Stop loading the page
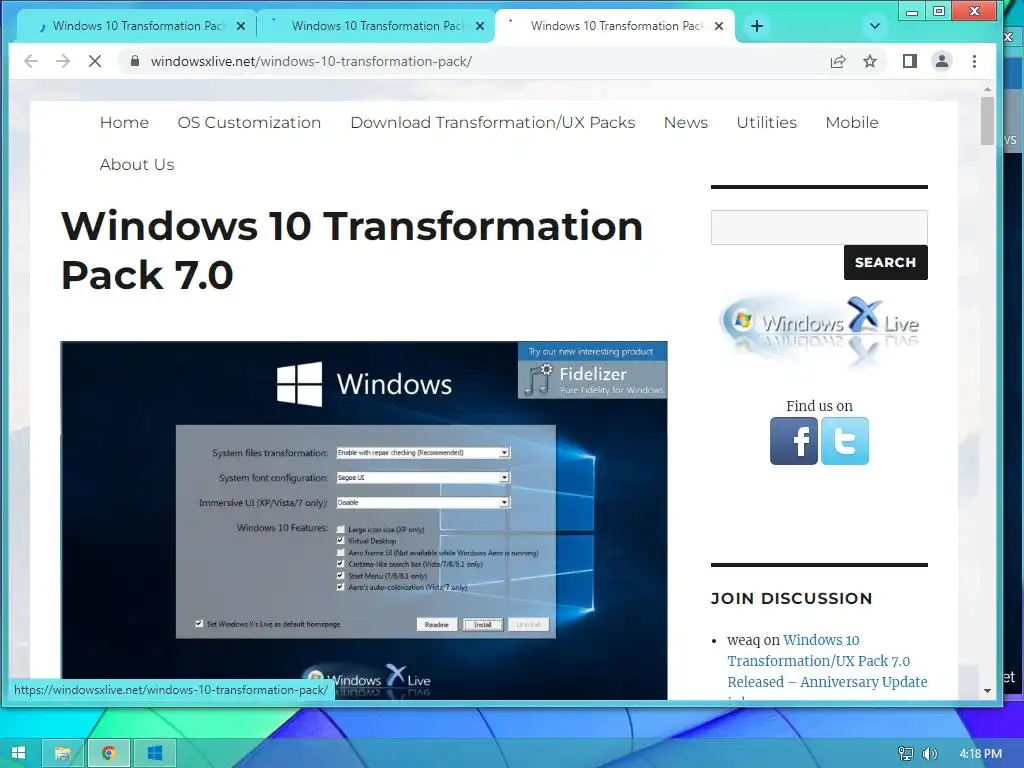 point(95,61)
